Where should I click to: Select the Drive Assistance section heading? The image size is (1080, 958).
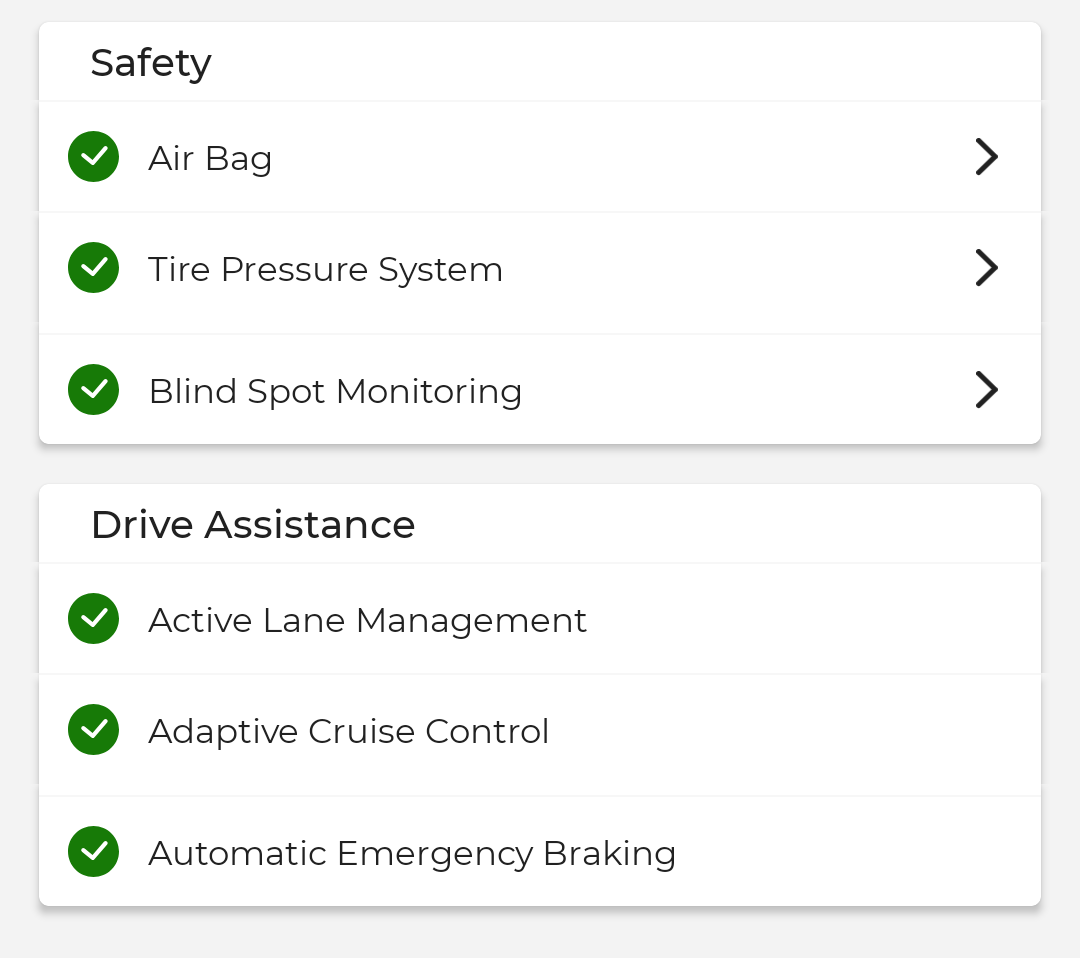253,525
